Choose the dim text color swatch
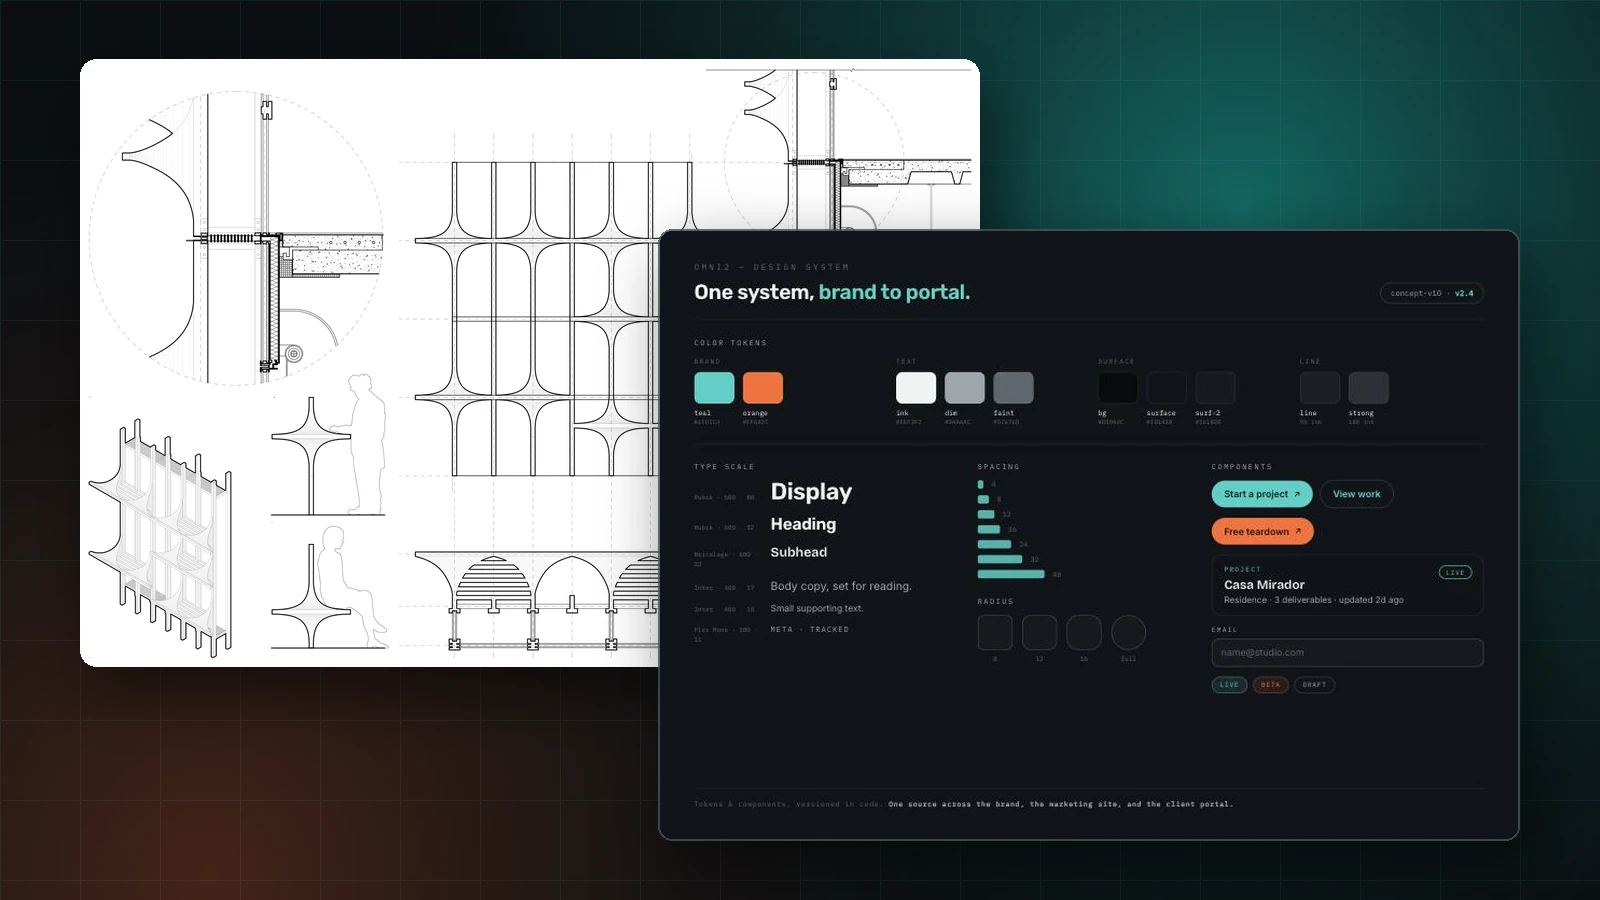This screenshot has height=900, width=1600. click(x=965, y=387)
